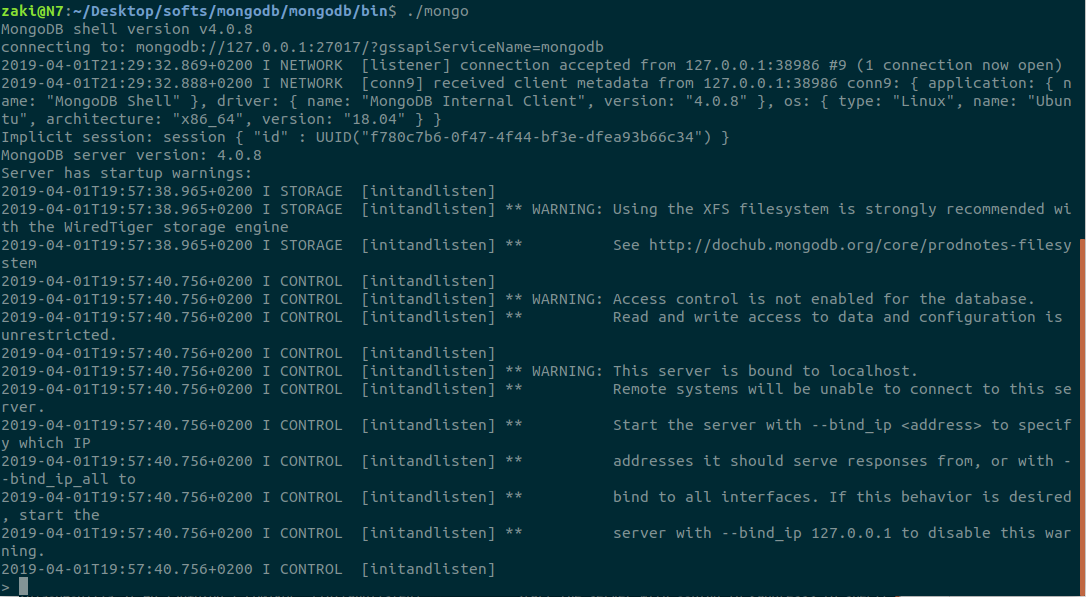Click the session UUID string

coord(515,137)
